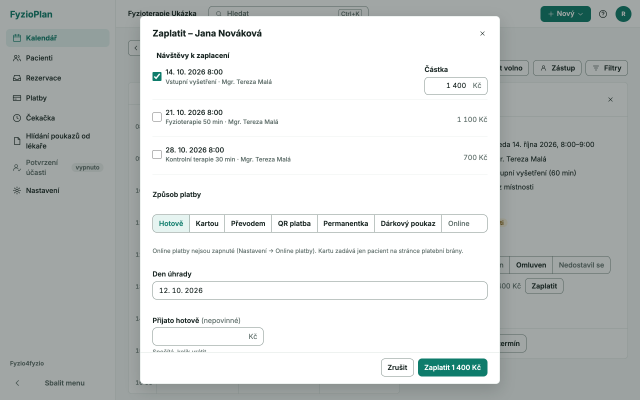The image size is (640, 400).
Task: Click the 700 Kč amount text
Action: click(x=475, y=158)
